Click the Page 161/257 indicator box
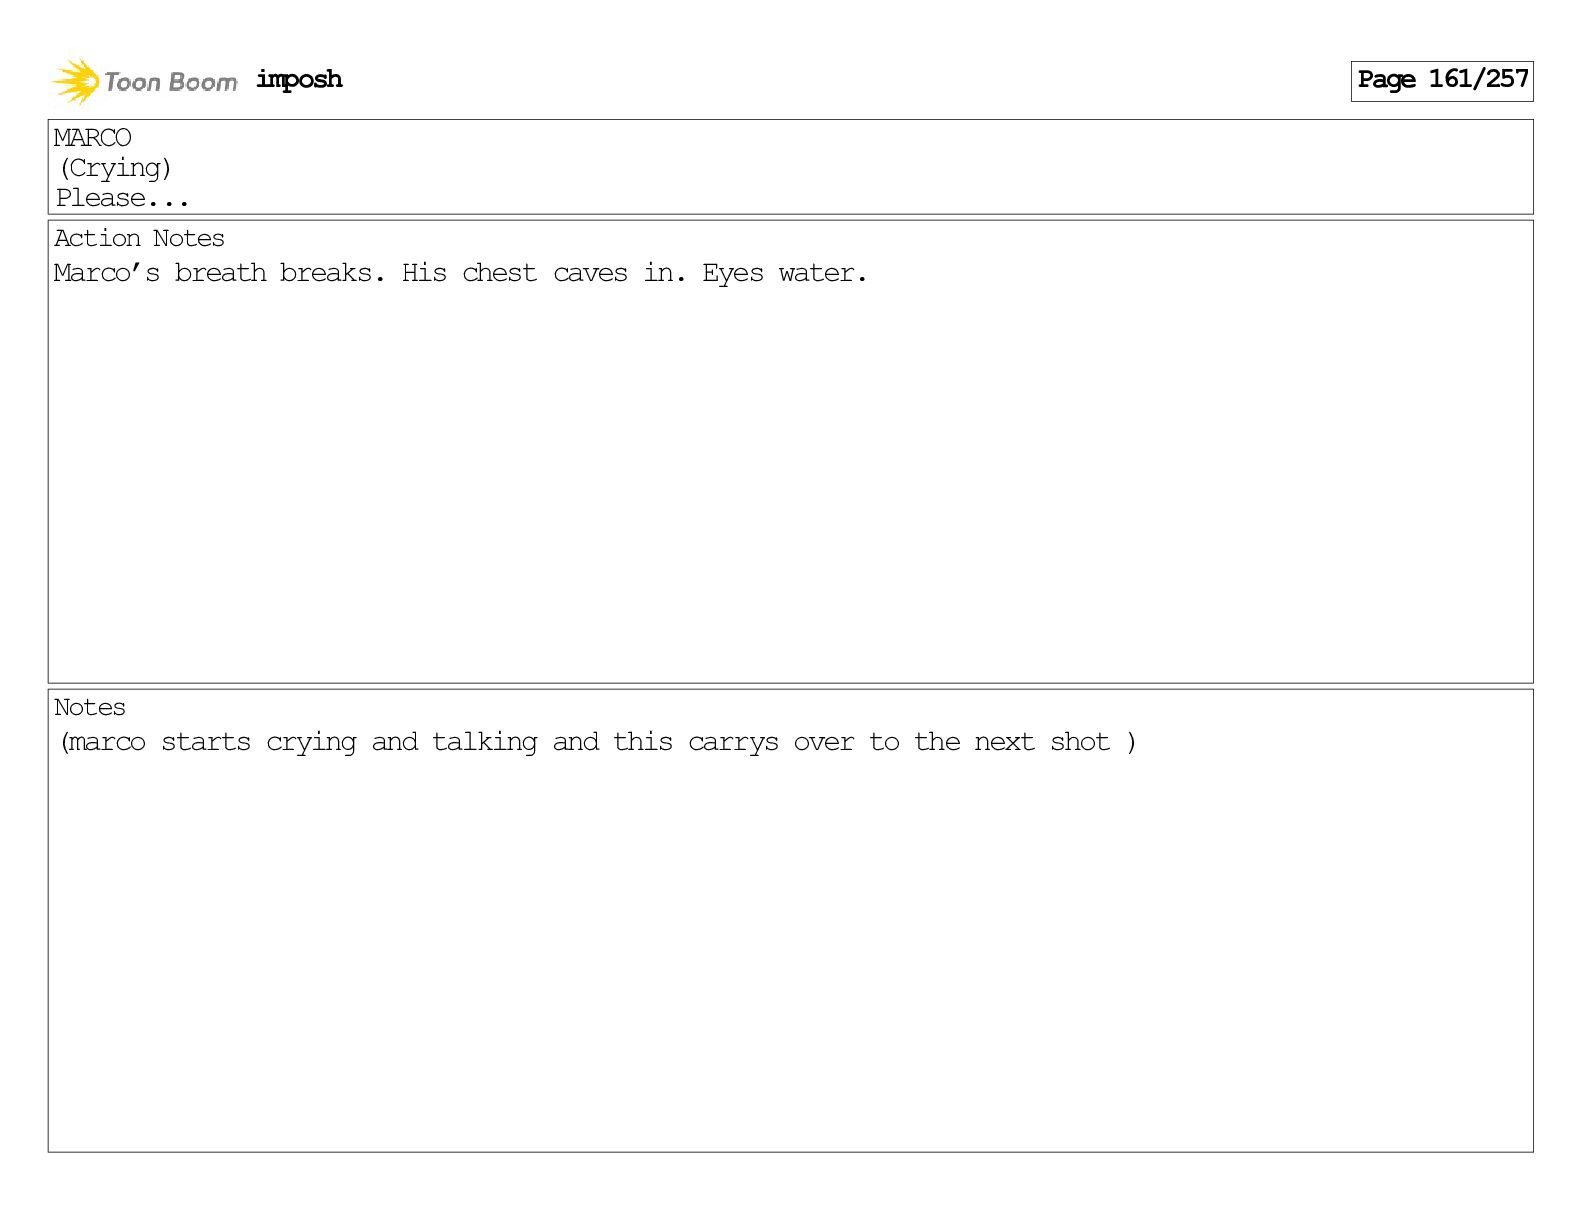The image size is (1584, 1224). point(1441,80)
